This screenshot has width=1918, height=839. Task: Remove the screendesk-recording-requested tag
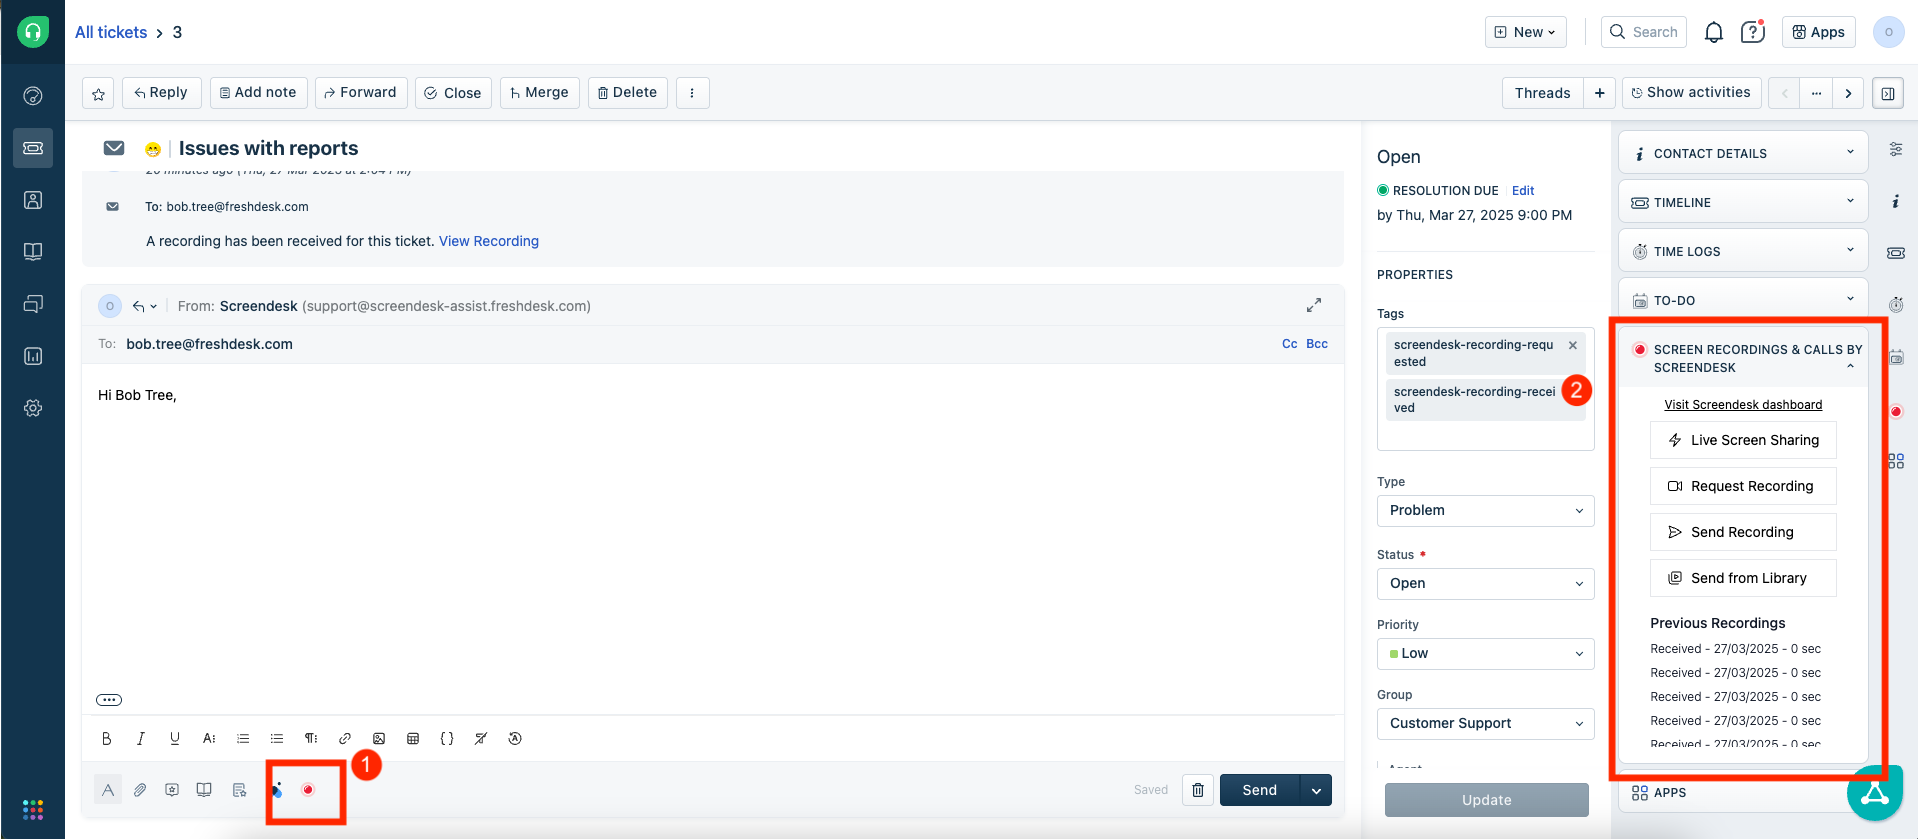coord(1573,345)
